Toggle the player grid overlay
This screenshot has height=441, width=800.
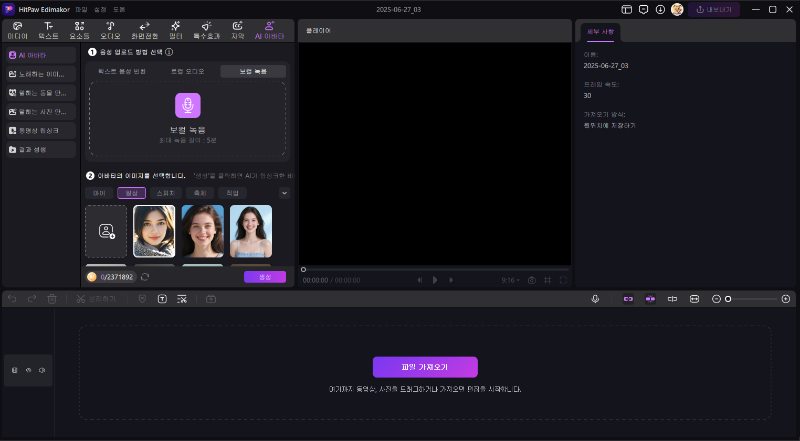pos(547,280)
